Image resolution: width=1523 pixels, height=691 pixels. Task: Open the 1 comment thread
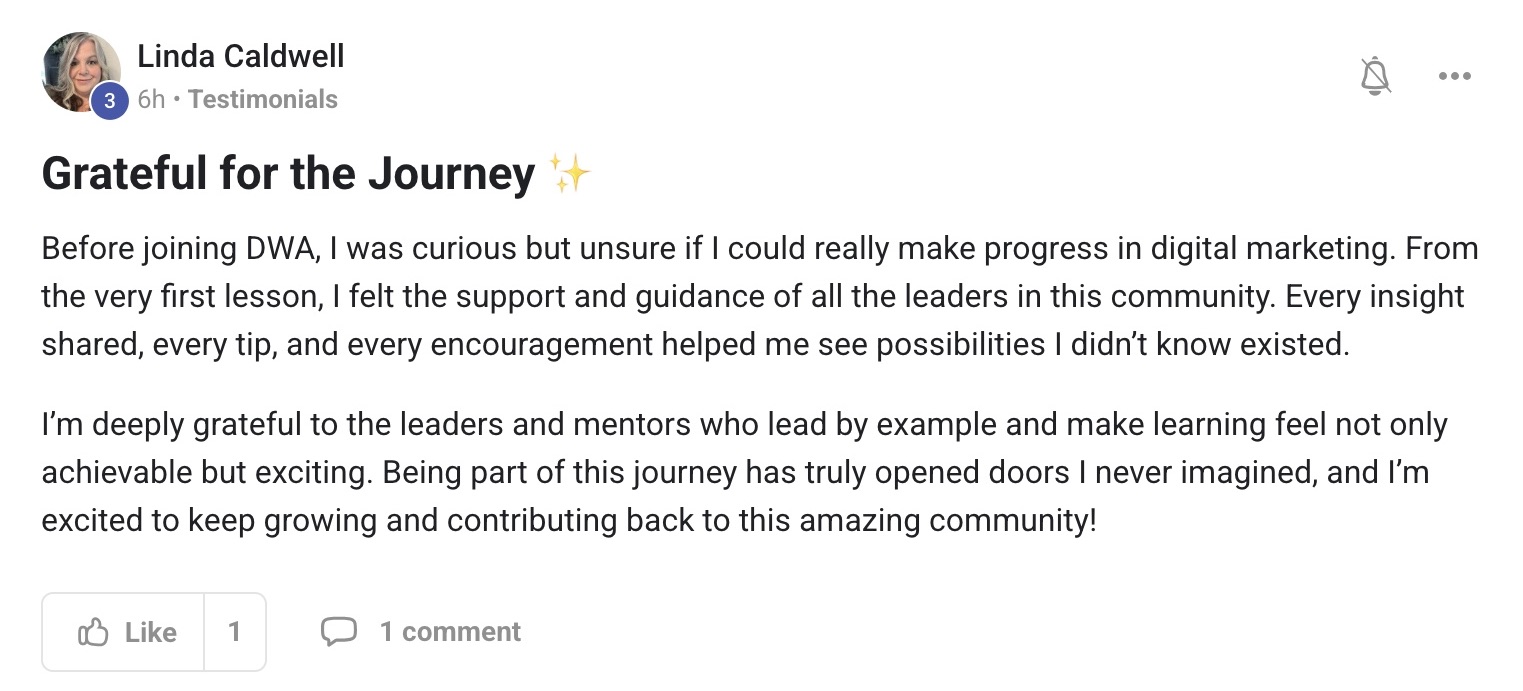pyautogui.click(x=449, y=632)
